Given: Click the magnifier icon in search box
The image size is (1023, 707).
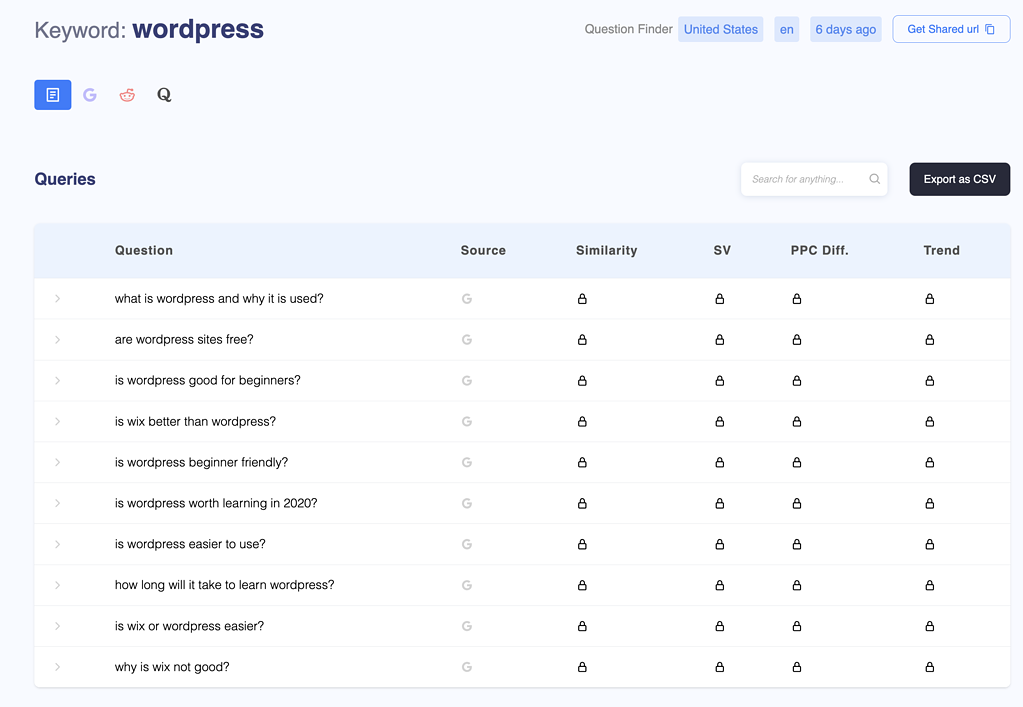Looking at the screenshot, I should pyautogui.click(x=875, y=179).
